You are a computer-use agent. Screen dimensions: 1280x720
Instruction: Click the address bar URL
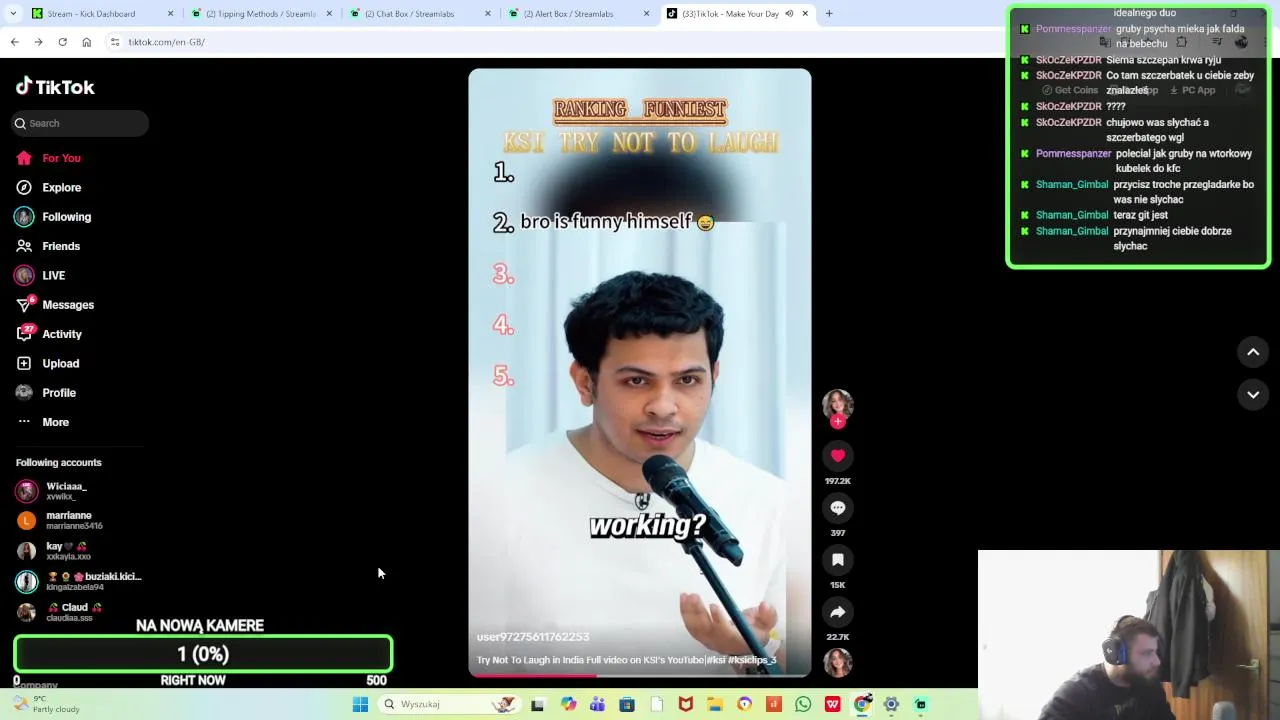tap(167, 42)
